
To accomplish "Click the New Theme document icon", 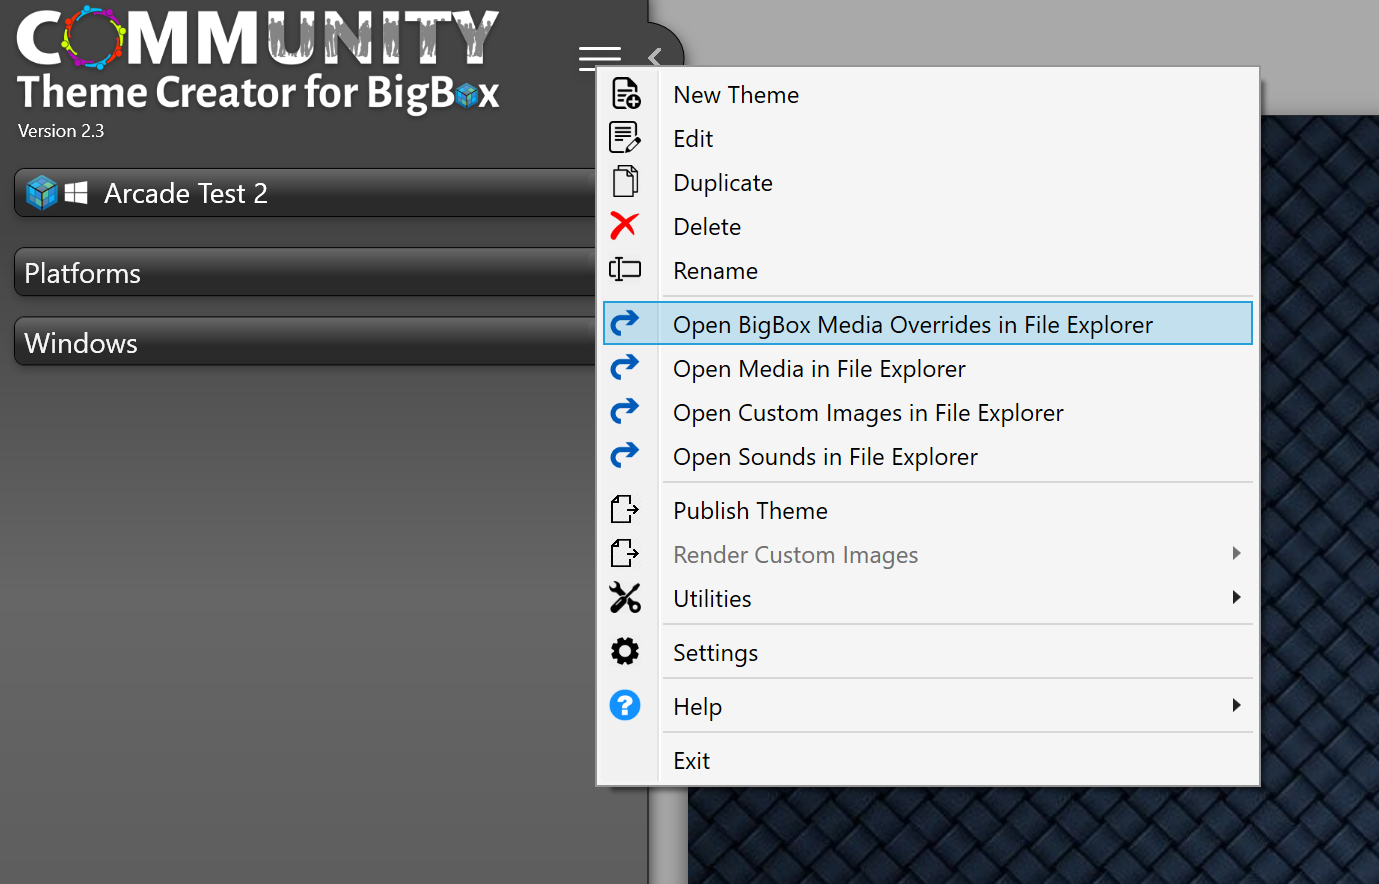I will pos(625,94).
